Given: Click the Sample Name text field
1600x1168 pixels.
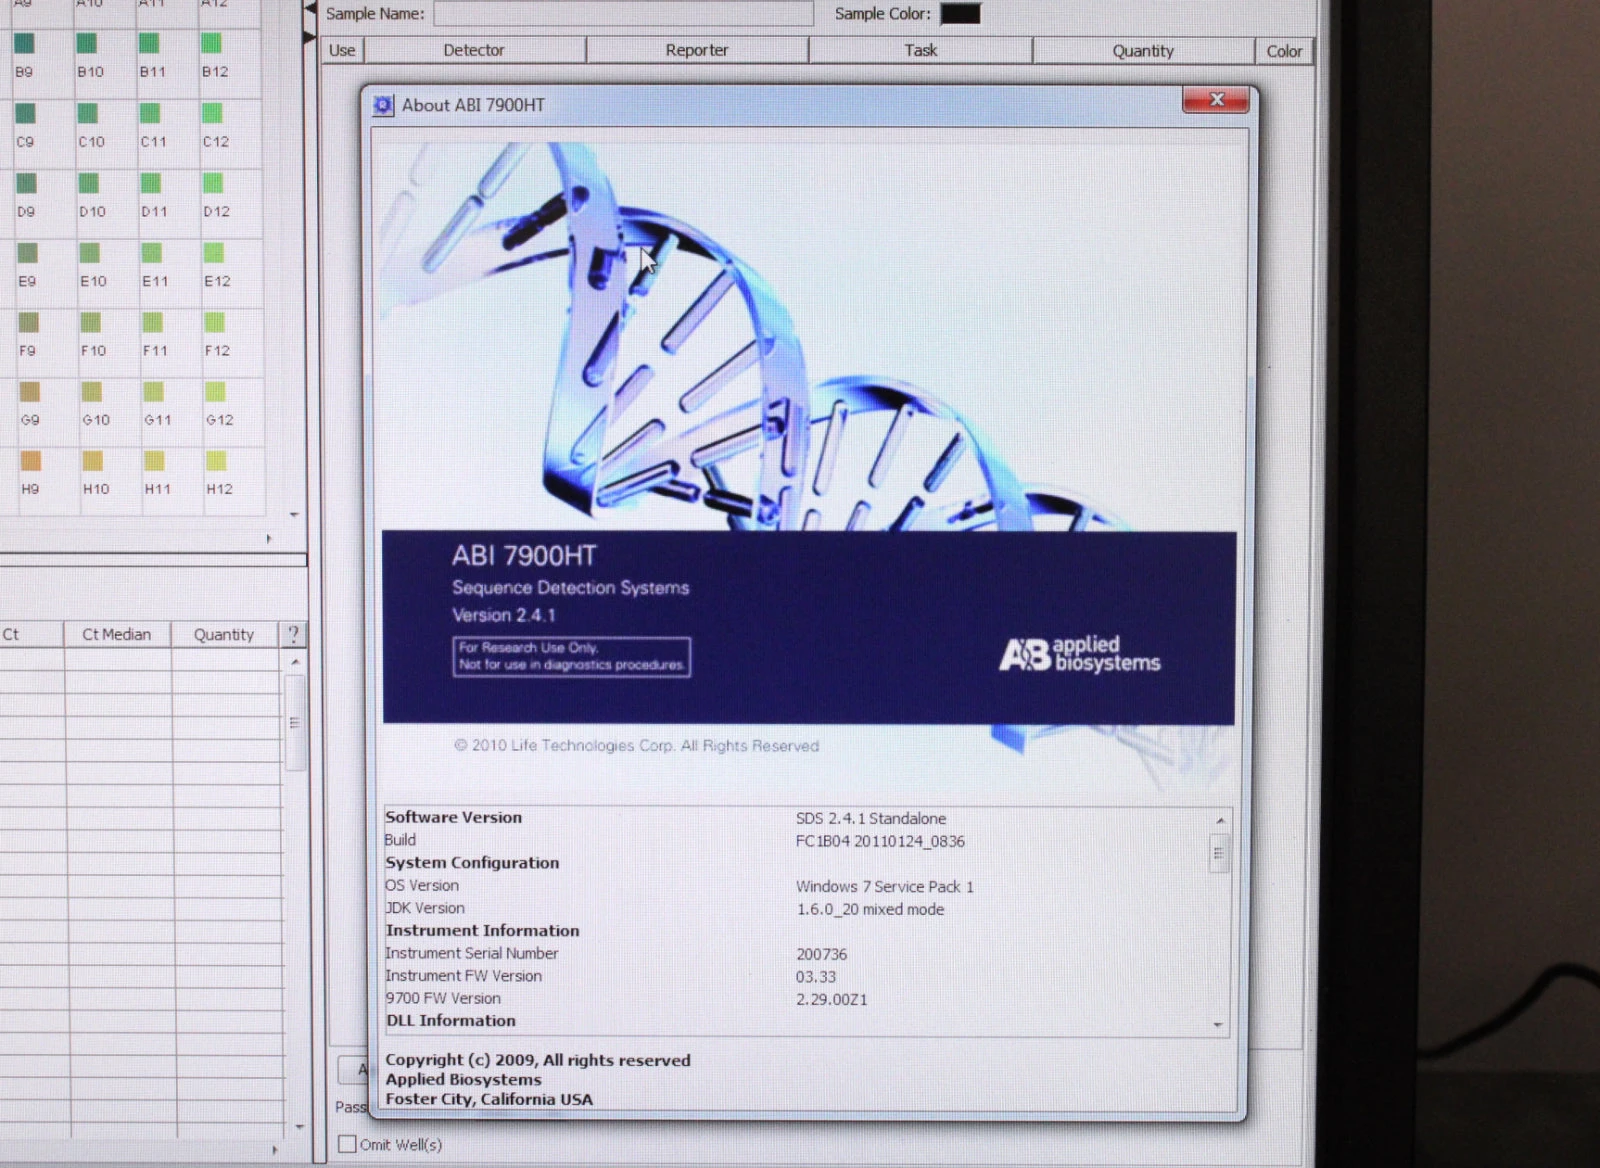Looking at the screenshot, I should coord(623,14).
